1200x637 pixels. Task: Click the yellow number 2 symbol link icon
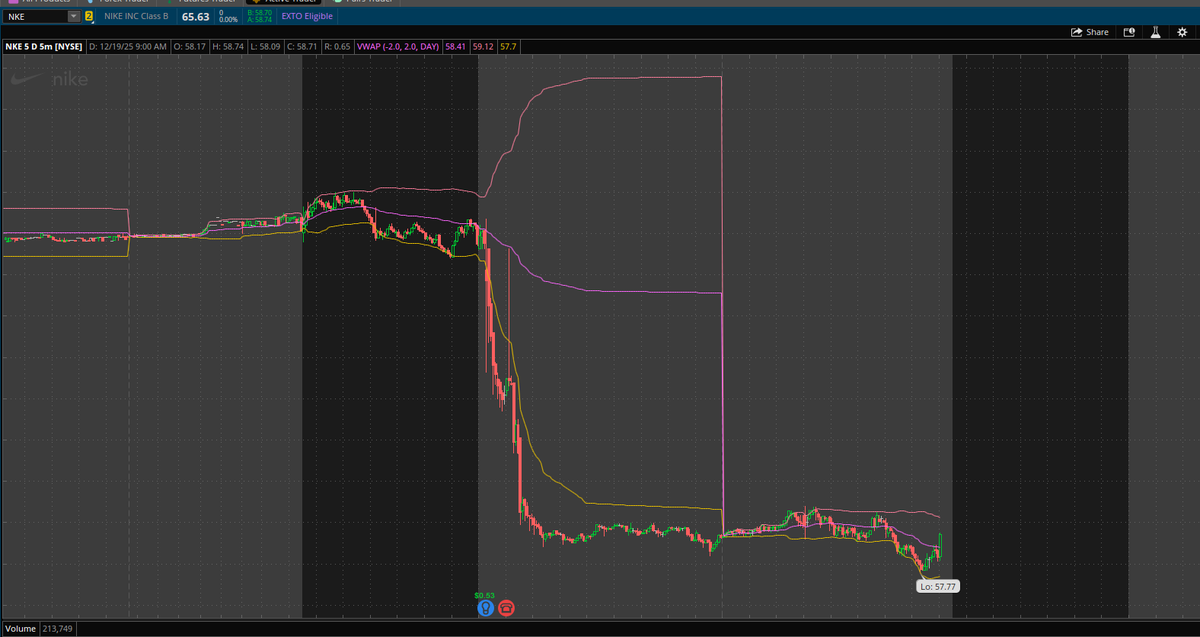[89, 17]
